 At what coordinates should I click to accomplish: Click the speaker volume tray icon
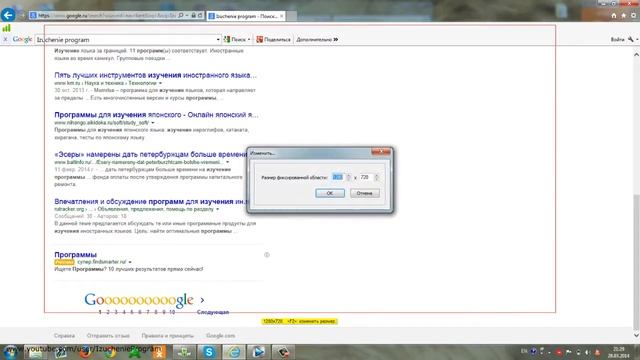click(x=587, y=352)
